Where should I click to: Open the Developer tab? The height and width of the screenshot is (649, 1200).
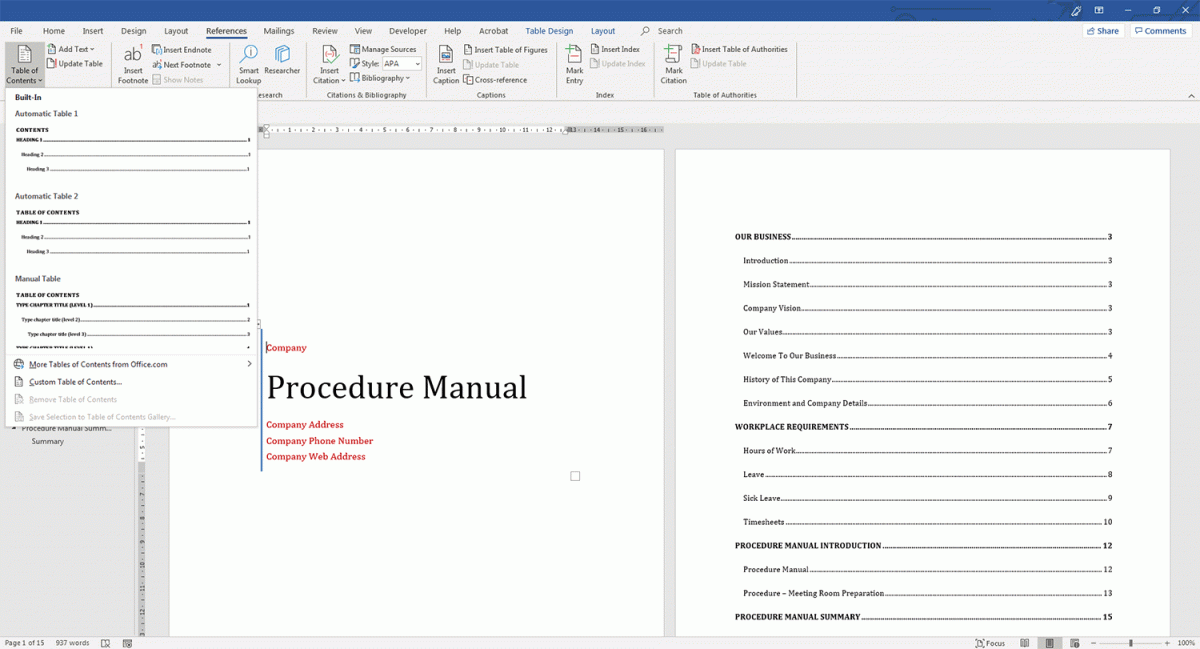(x=407, y=31)
